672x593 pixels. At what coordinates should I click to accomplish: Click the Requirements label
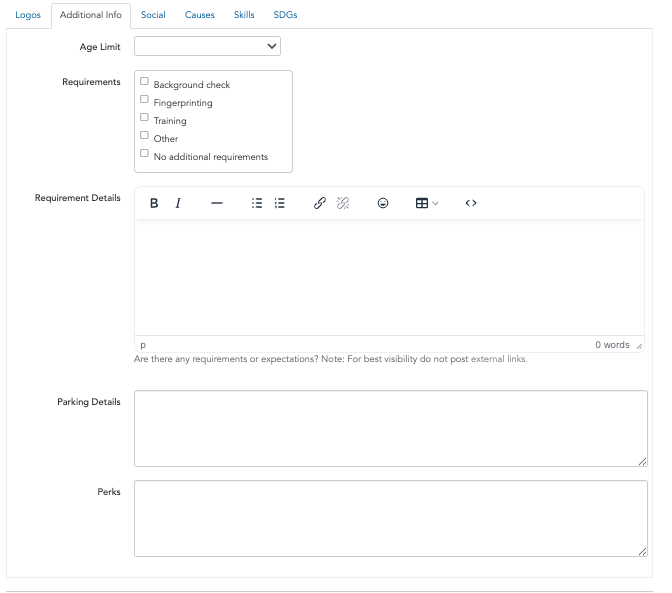[x=91, y=82]
